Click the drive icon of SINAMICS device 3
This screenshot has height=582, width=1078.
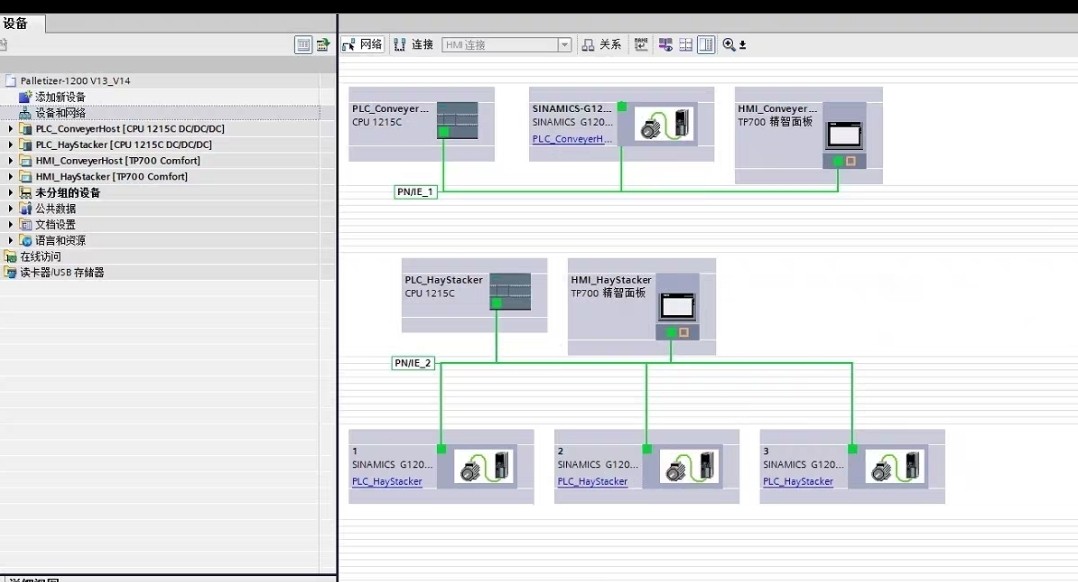pyautogui.click(x=895, y=467)
